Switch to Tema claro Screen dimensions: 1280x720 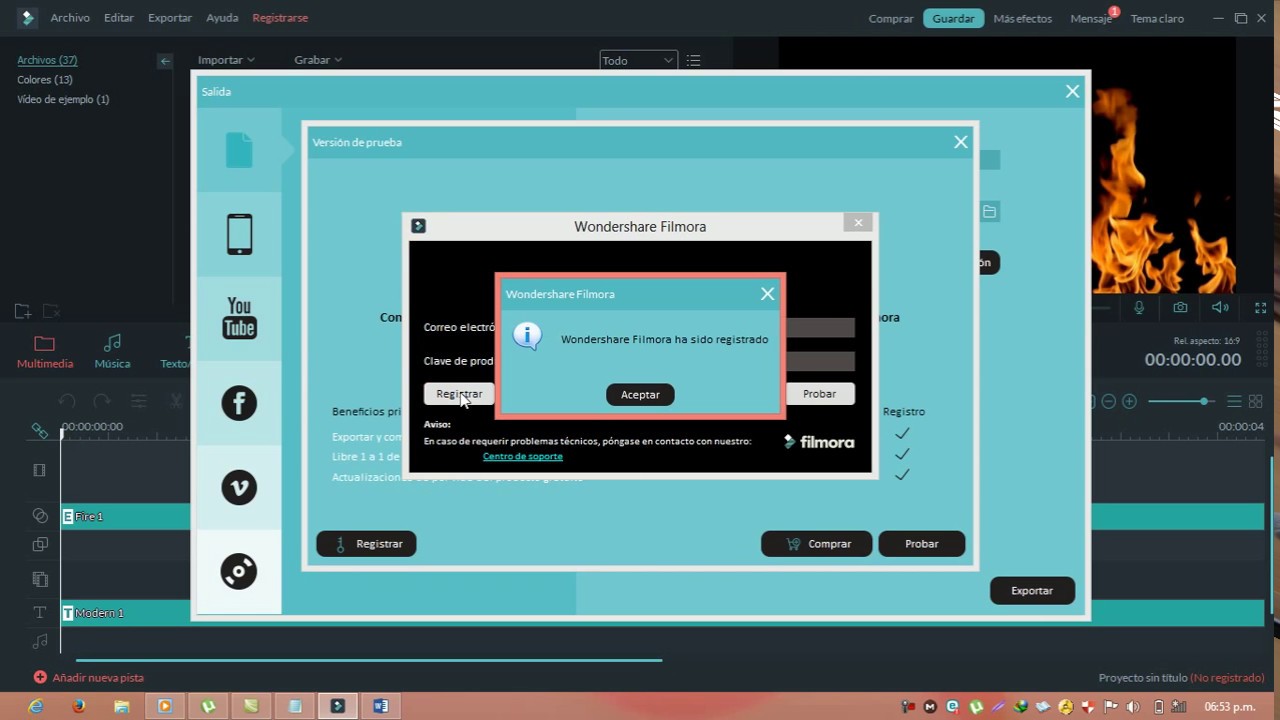1157,19
